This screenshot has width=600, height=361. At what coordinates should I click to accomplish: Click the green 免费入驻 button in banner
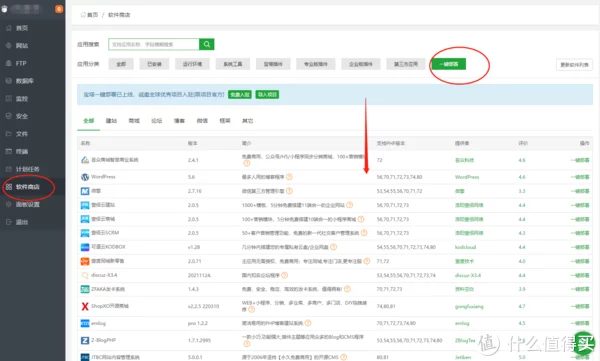click(x=240, y=95)
